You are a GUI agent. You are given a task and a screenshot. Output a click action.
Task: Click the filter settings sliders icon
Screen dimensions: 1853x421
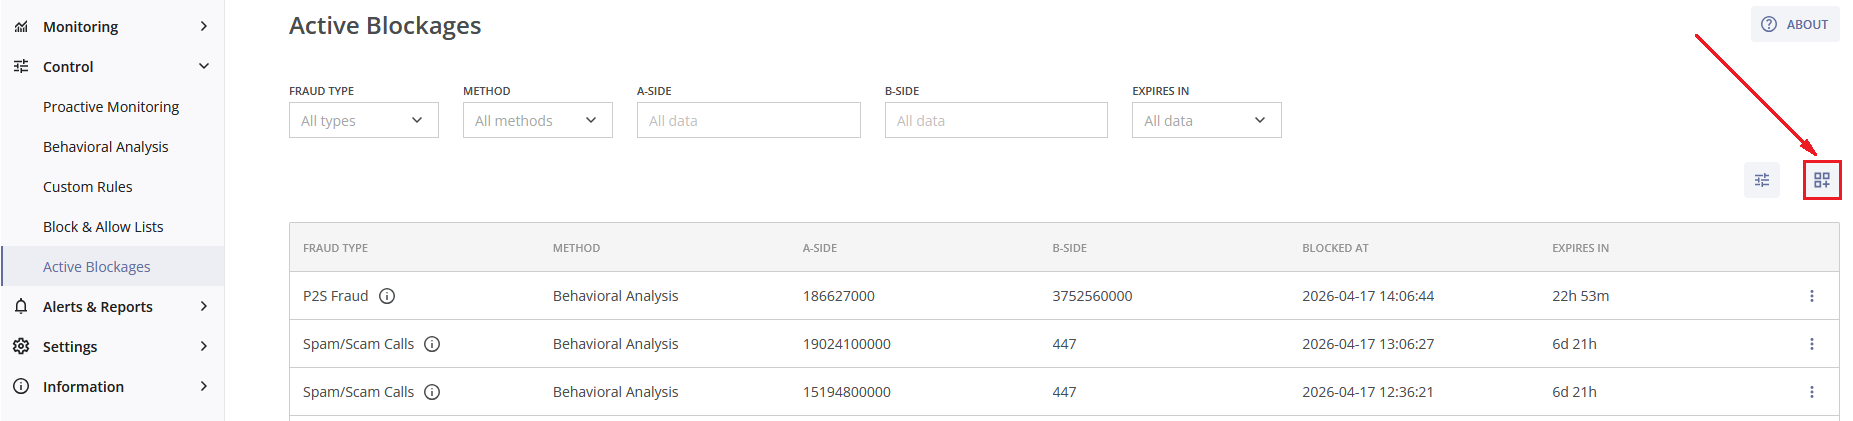(1762, 180)
